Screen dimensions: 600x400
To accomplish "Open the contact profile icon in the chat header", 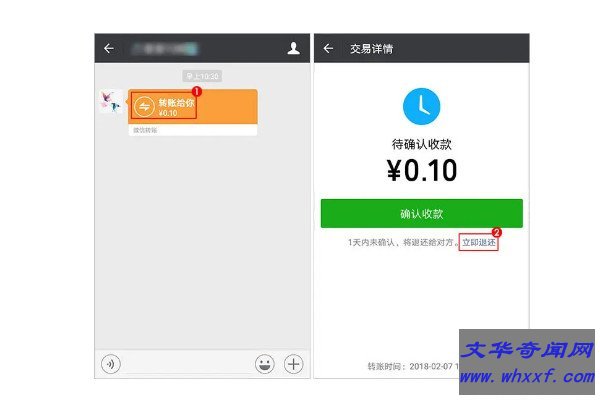I will (293, 48).
